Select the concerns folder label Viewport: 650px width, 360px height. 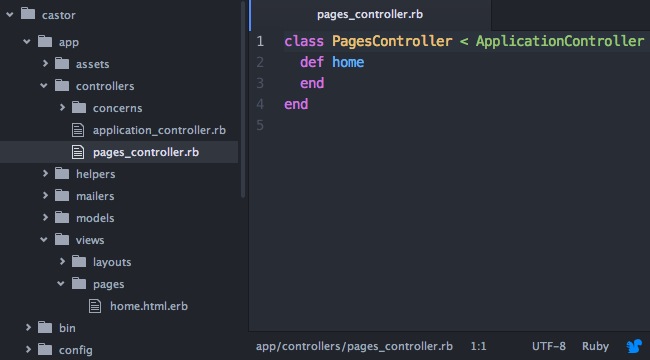117,108
